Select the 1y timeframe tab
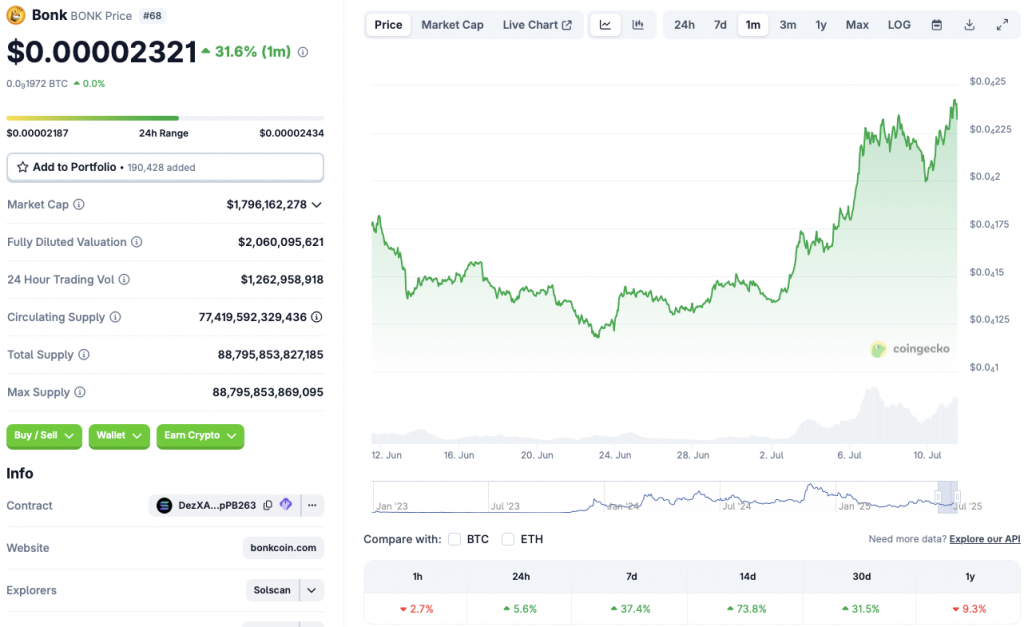 click(x=820, y=24)
